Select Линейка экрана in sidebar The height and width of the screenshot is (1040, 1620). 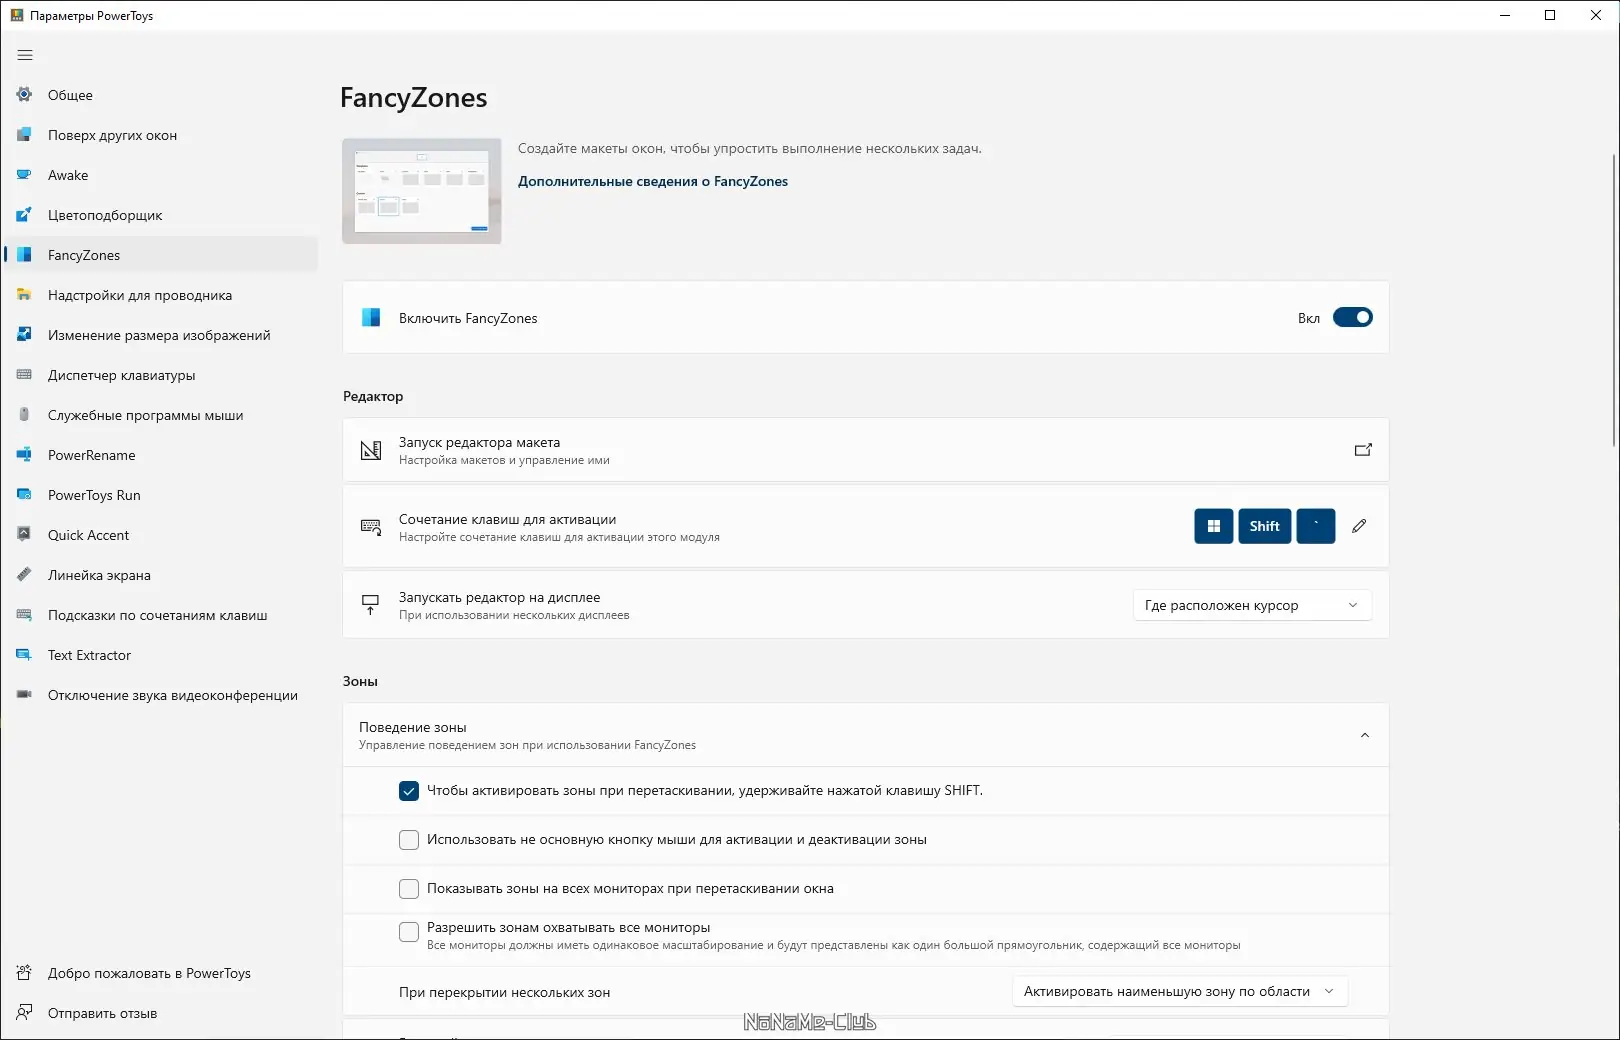click(161, 575)
